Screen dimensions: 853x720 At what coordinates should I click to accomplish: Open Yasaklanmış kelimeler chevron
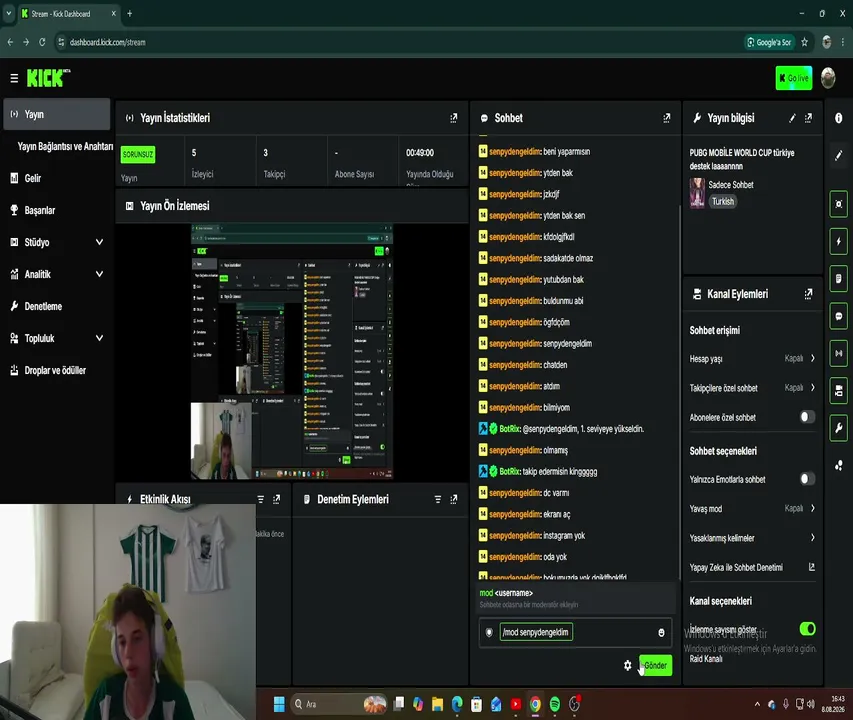813,538
